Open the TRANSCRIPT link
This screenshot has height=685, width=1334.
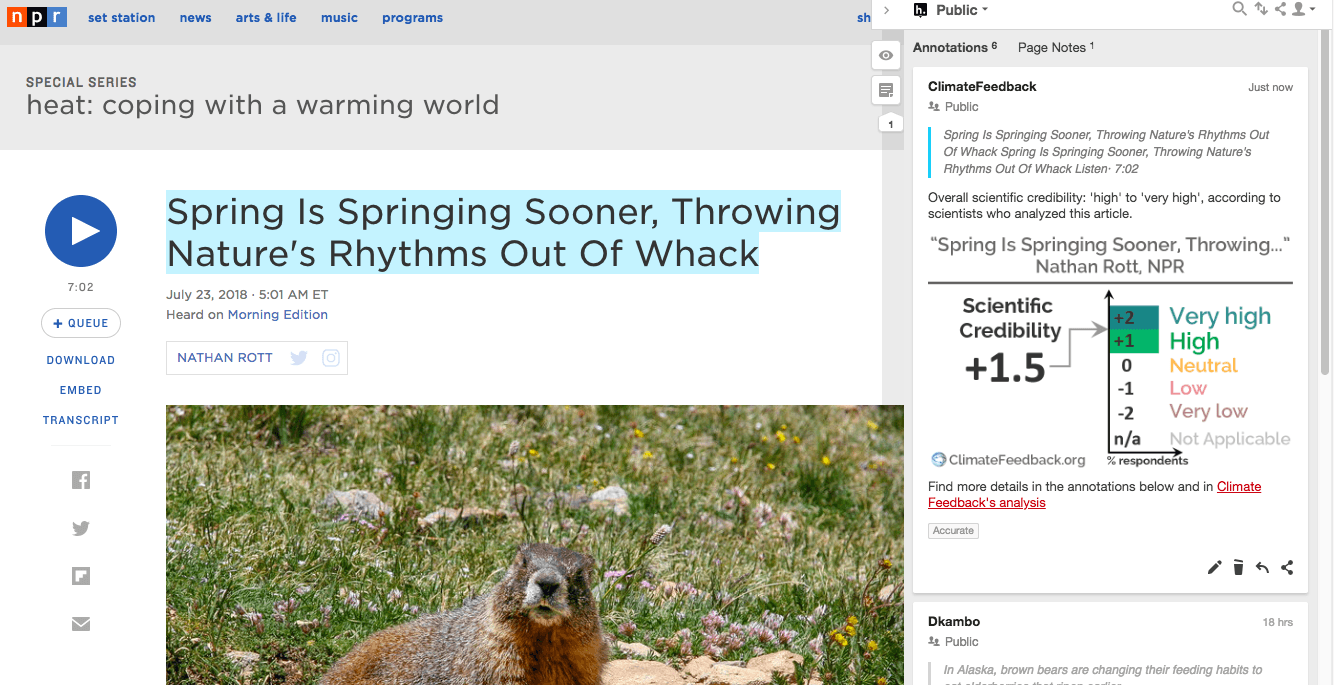pos(81,420)
